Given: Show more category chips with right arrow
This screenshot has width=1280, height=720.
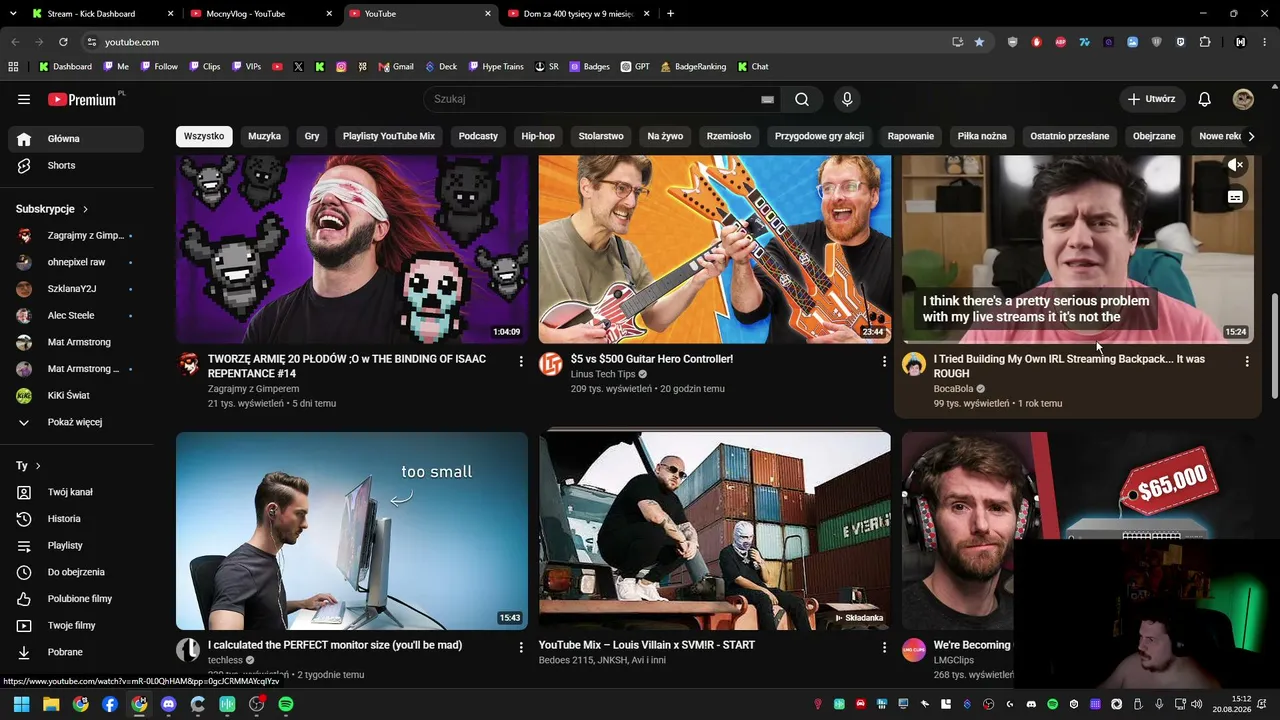Looking at the screenshot, I should (x=1251, y=136).
